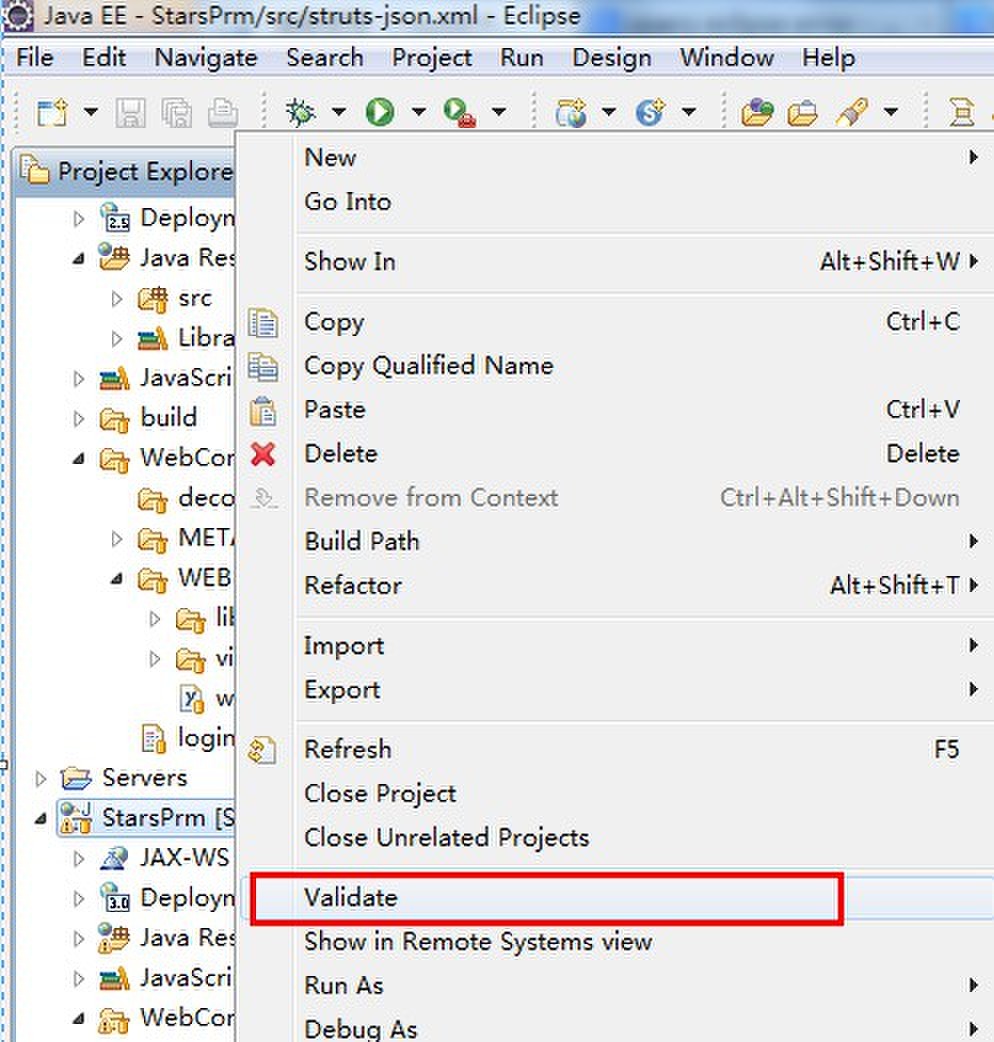Open the File menu

(35, 58)
